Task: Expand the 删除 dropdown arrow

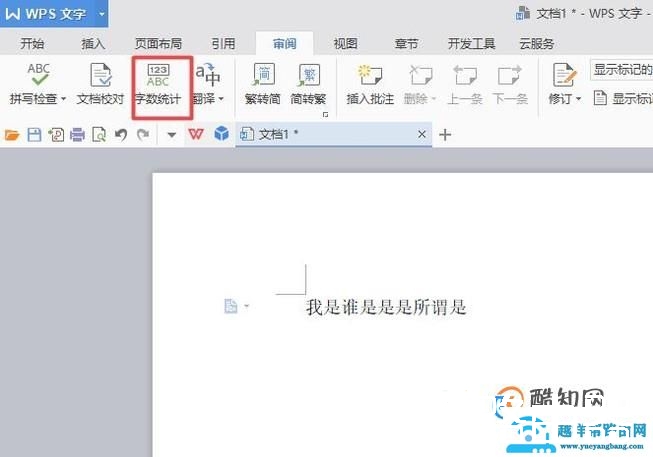Action: click(x=434, y=99)
